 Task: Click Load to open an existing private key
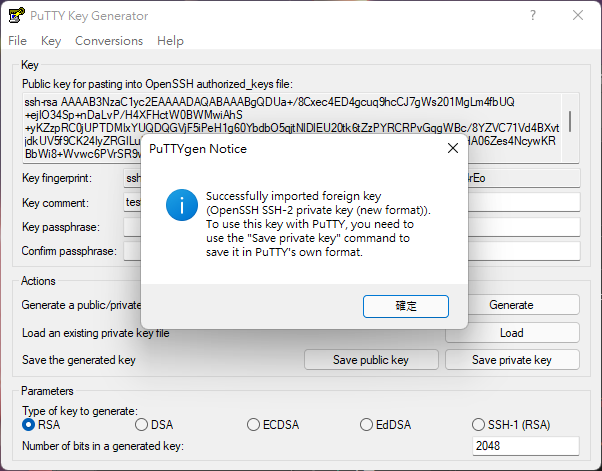[511, 333]
